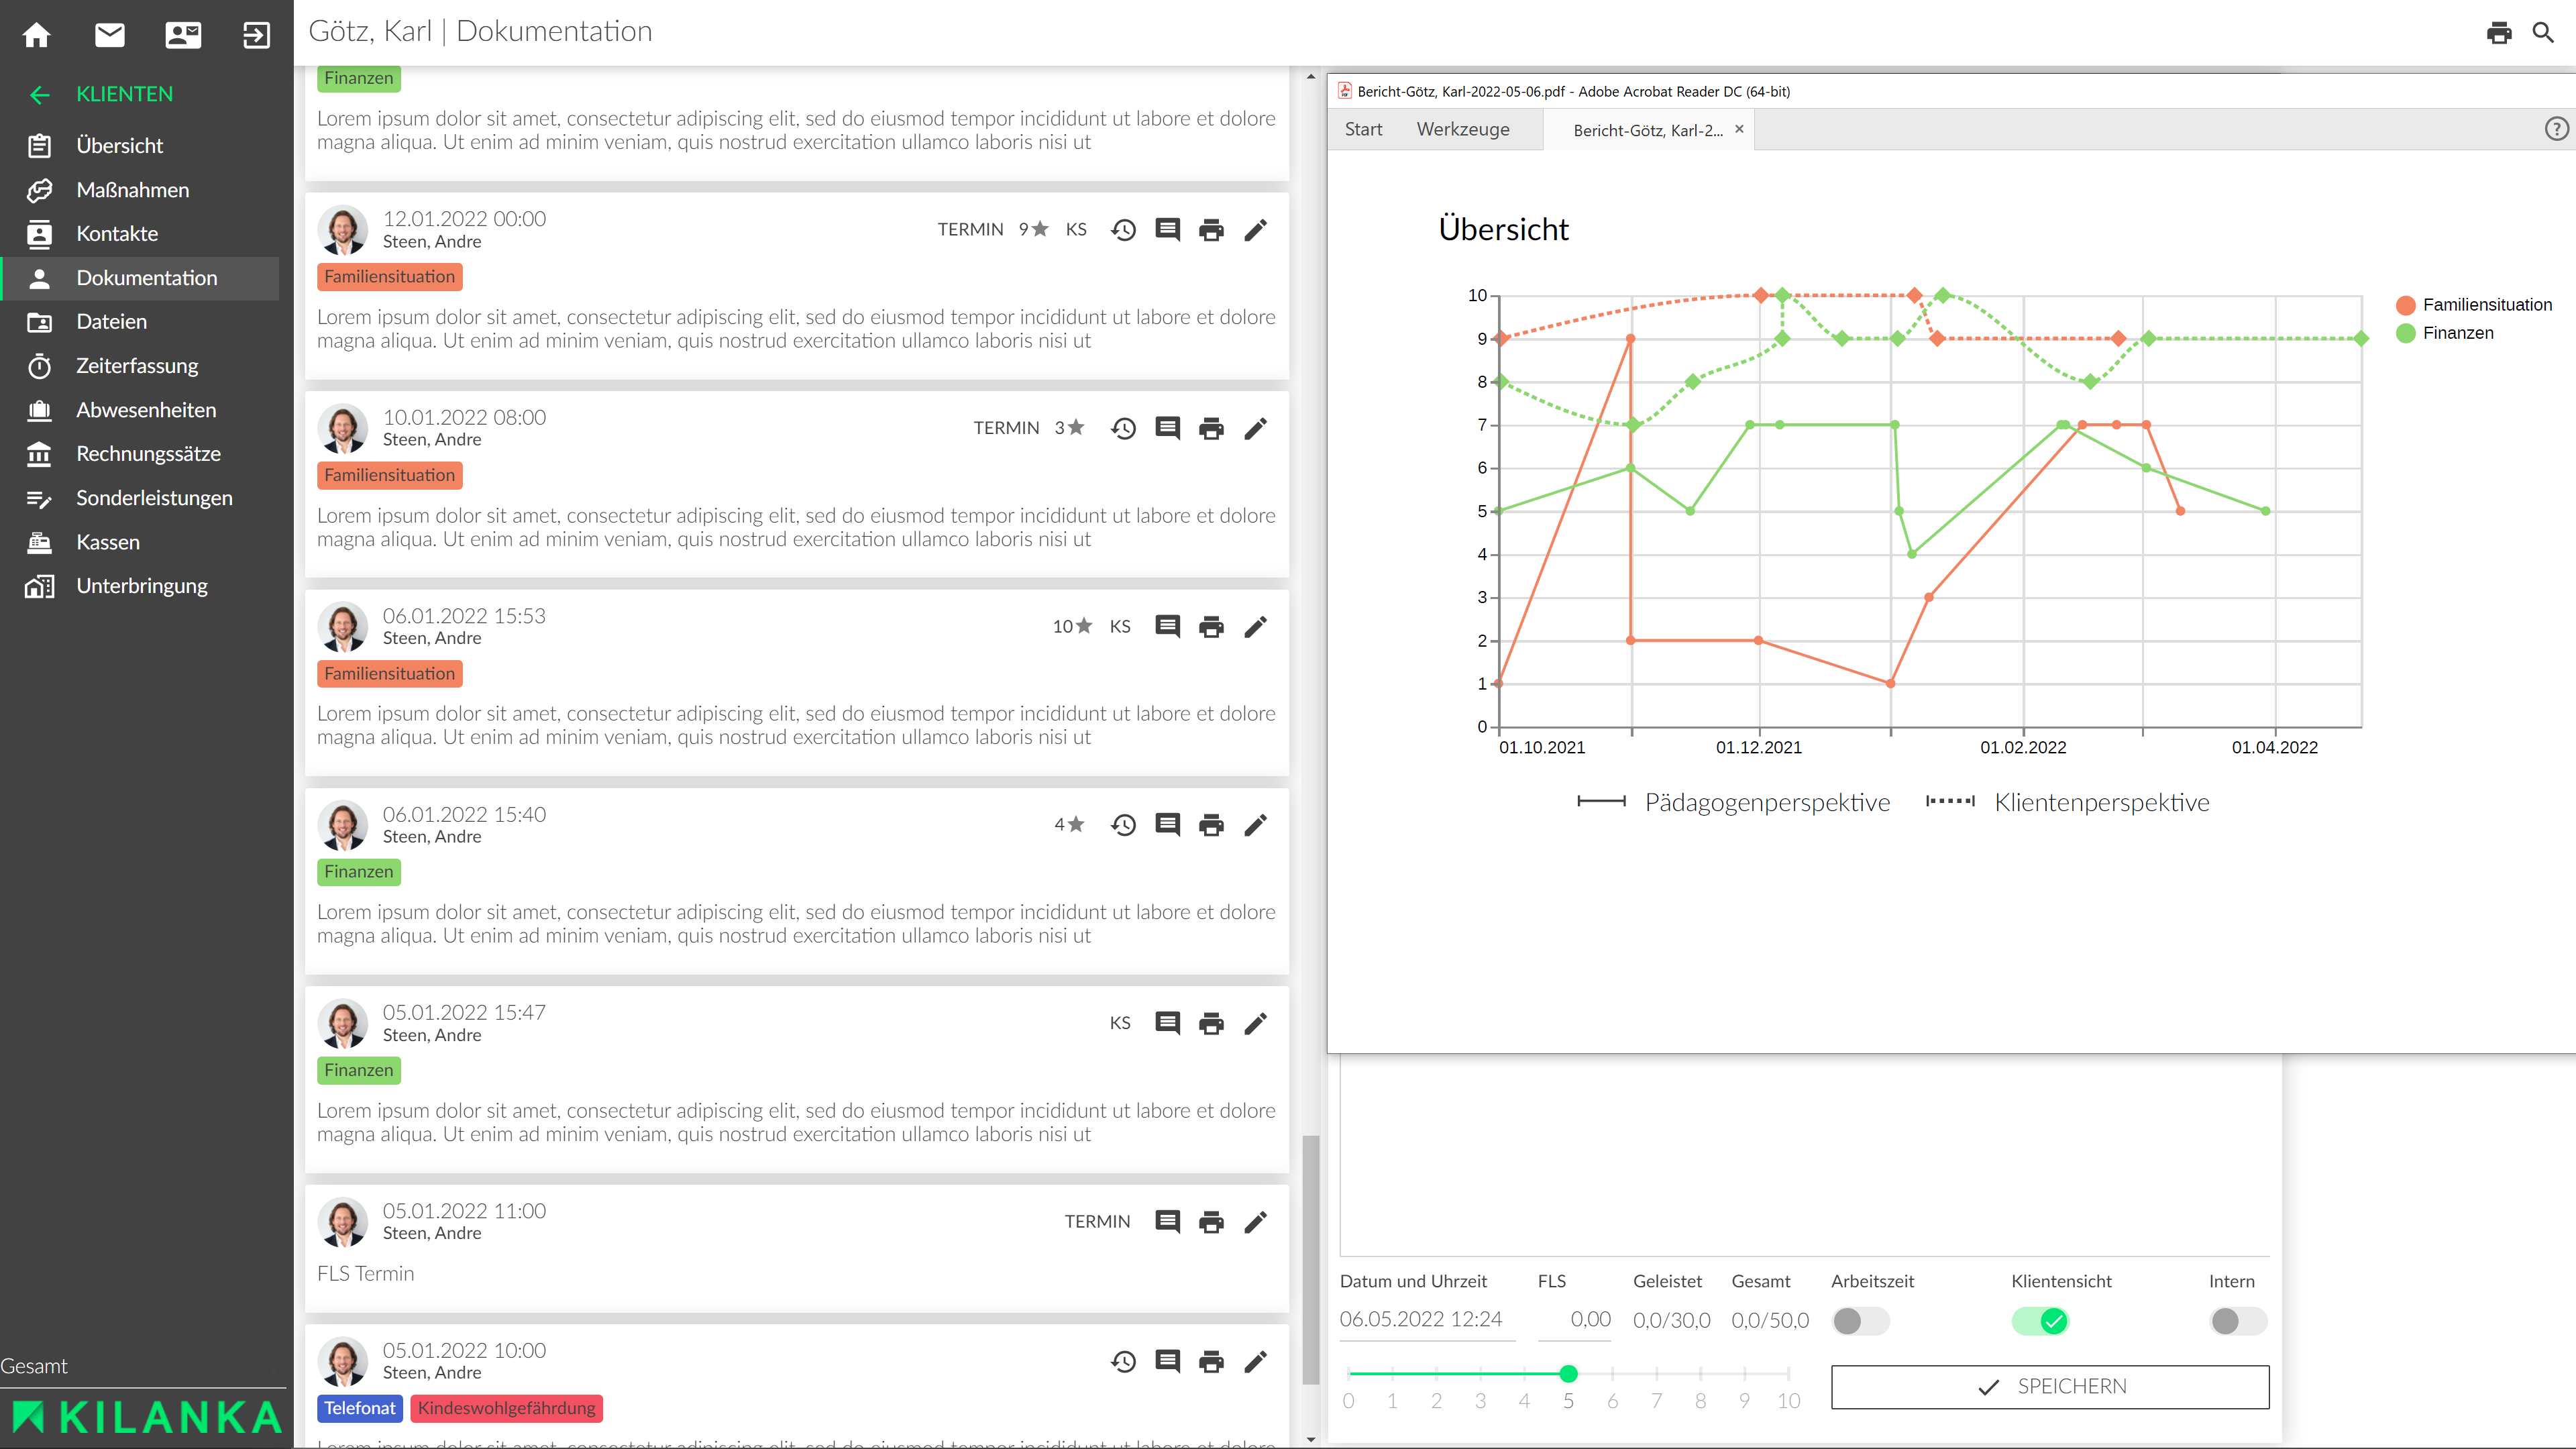Disable the Klientensicht switch
2576x1449 pixels.
pos(2040,1321)
